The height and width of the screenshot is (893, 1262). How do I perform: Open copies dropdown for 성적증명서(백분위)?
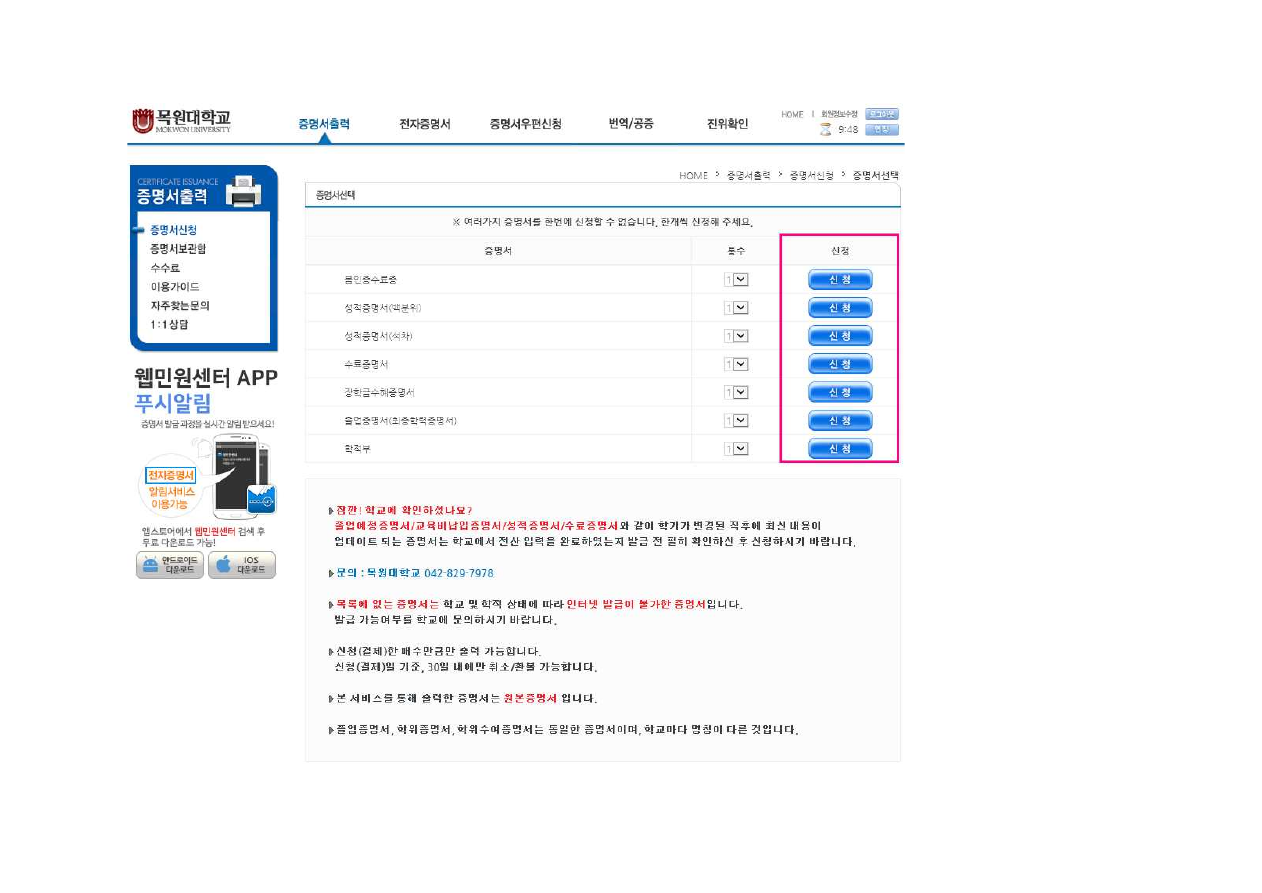[x=740, y=308]
